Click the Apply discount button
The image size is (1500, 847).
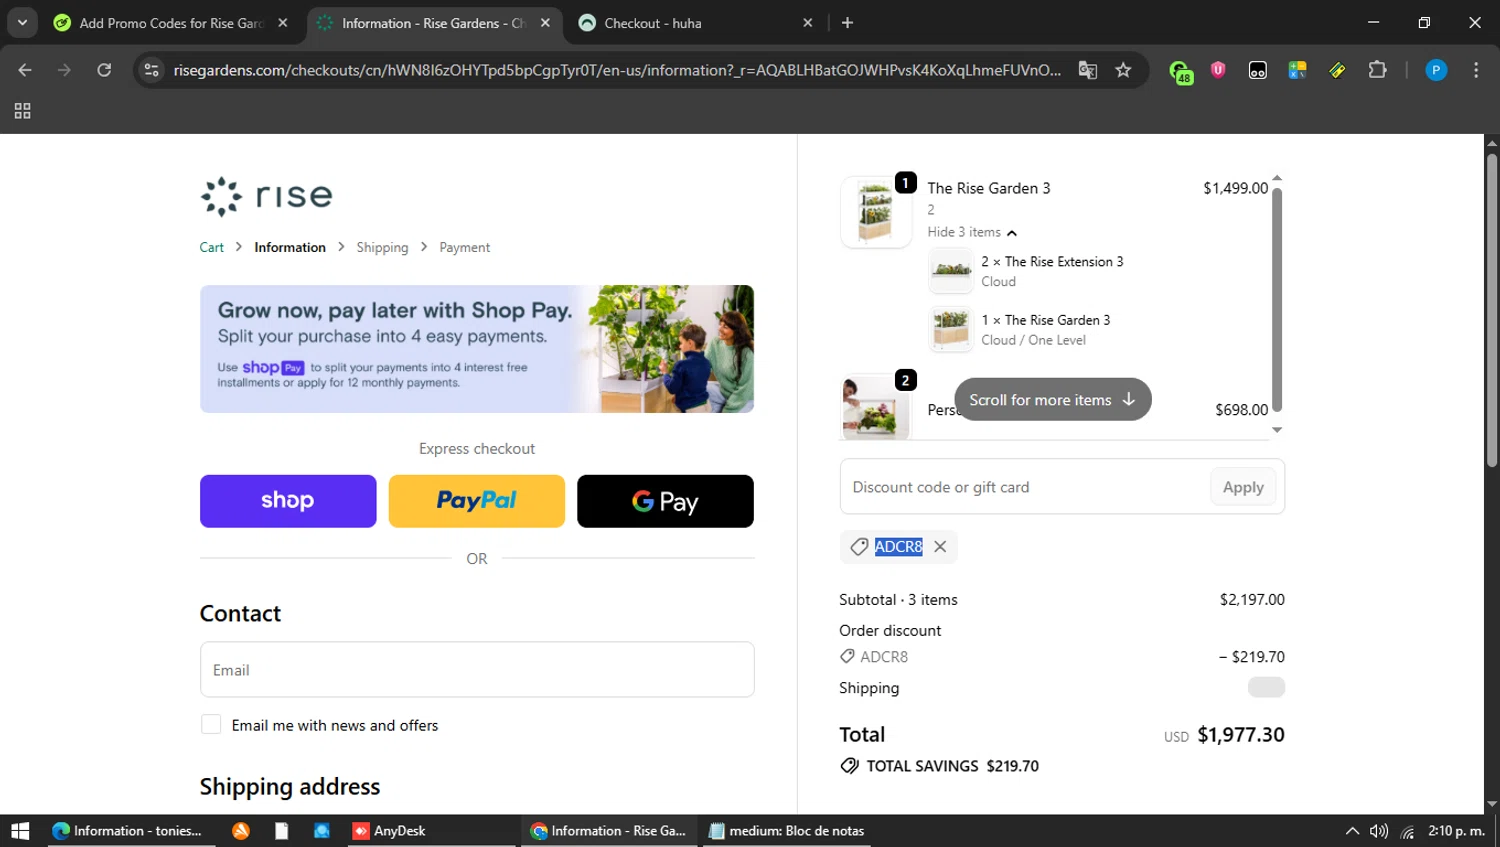point(1243,487)
